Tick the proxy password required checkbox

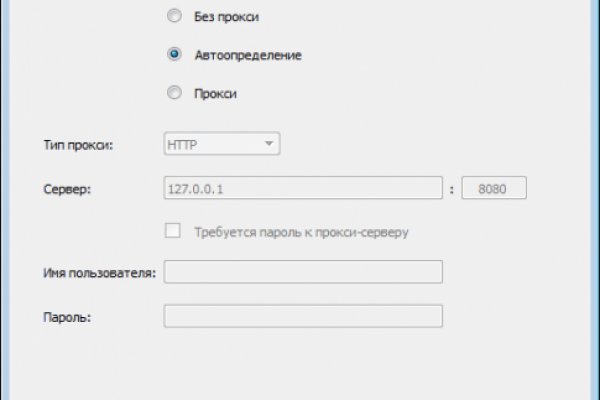click(x=173, y=231)
